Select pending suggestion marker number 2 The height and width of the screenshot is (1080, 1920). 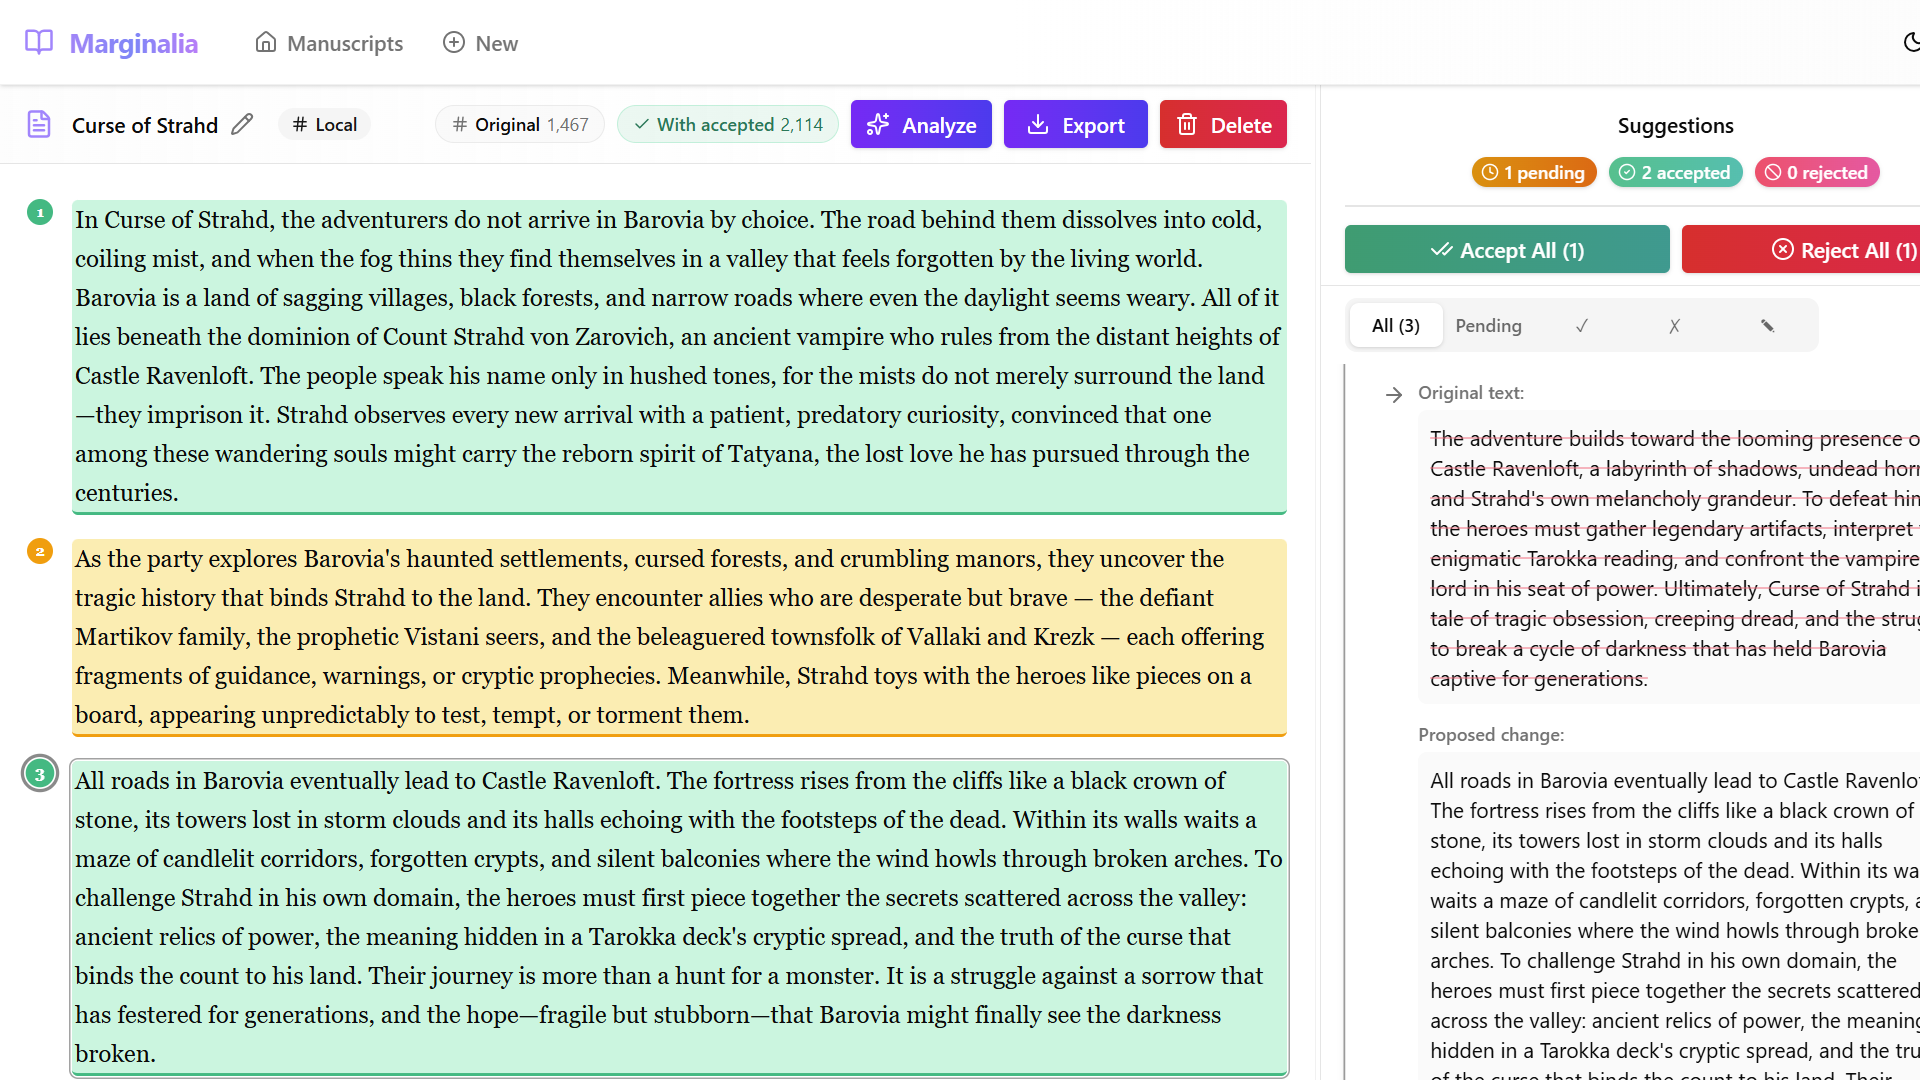tap(40, 551)
